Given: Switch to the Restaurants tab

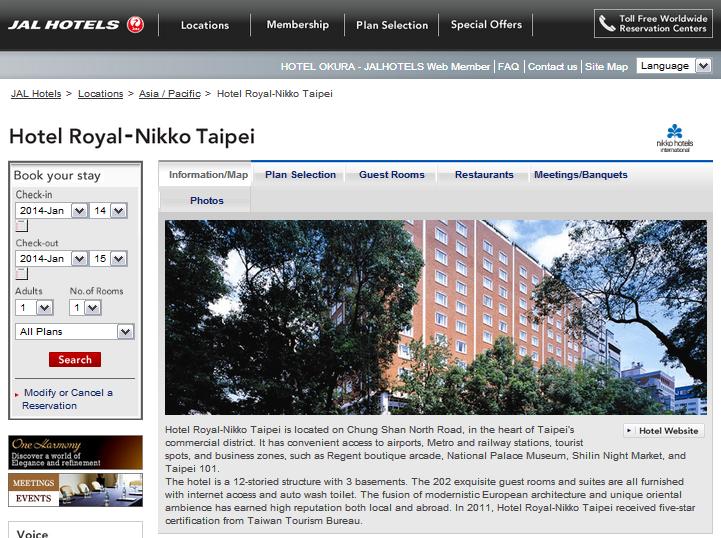Looking at the screenshot, I should point(484,175).
